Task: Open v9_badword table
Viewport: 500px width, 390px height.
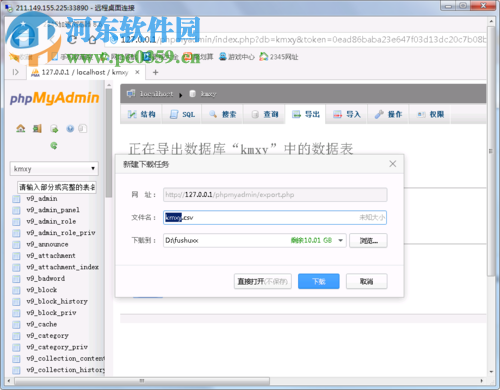Action: tap(46, 278)
